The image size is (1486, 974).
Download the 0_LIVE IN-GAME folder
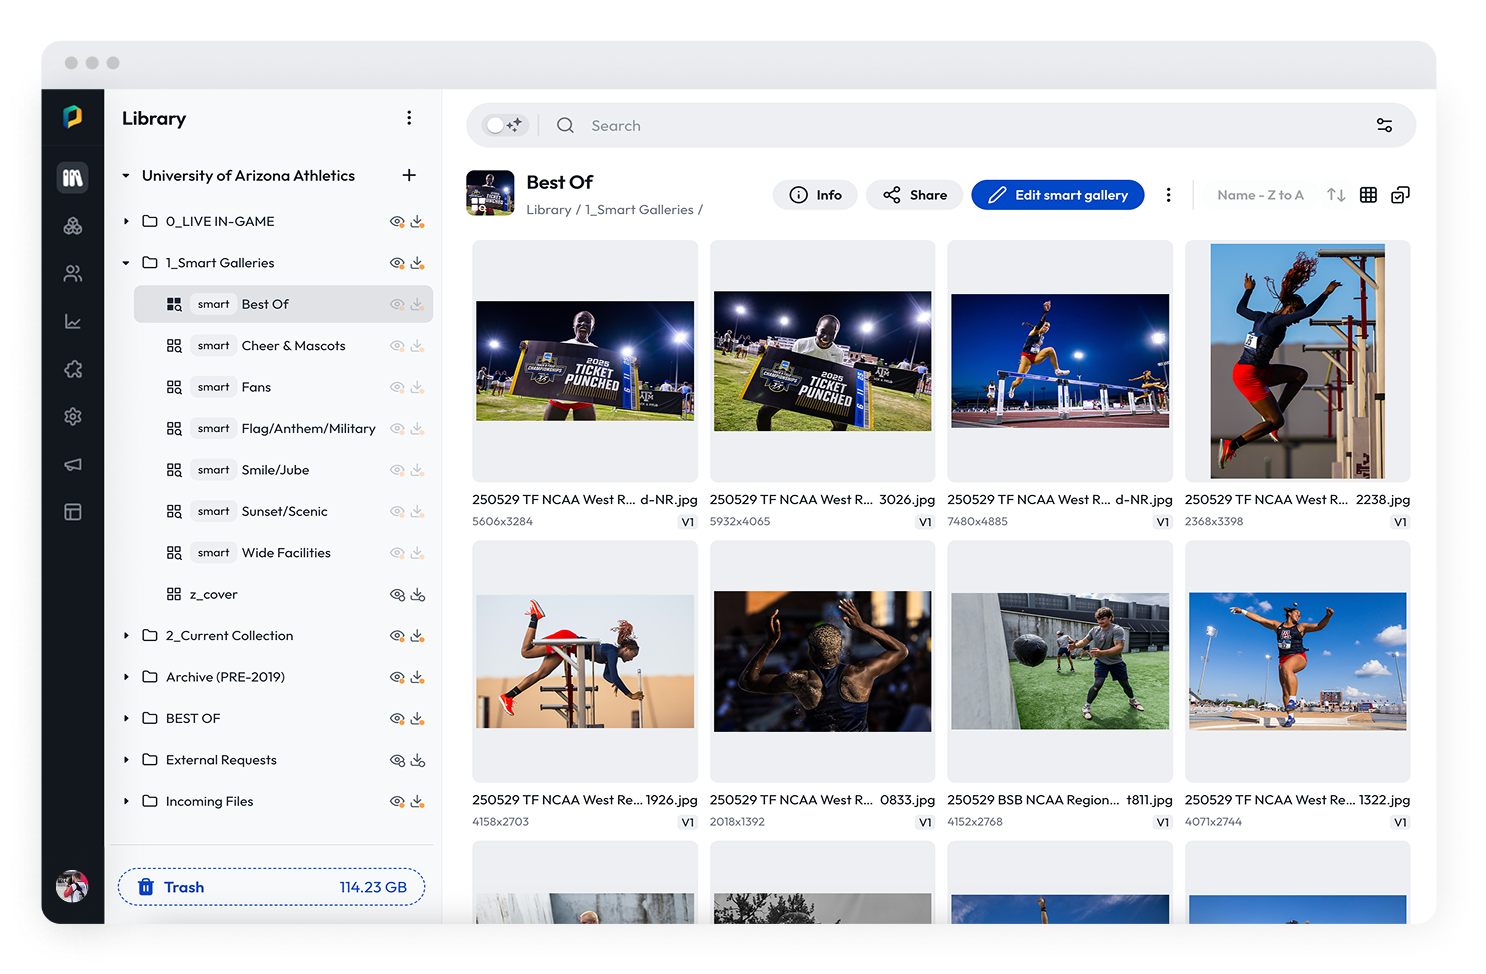click(x=417, y=221)
